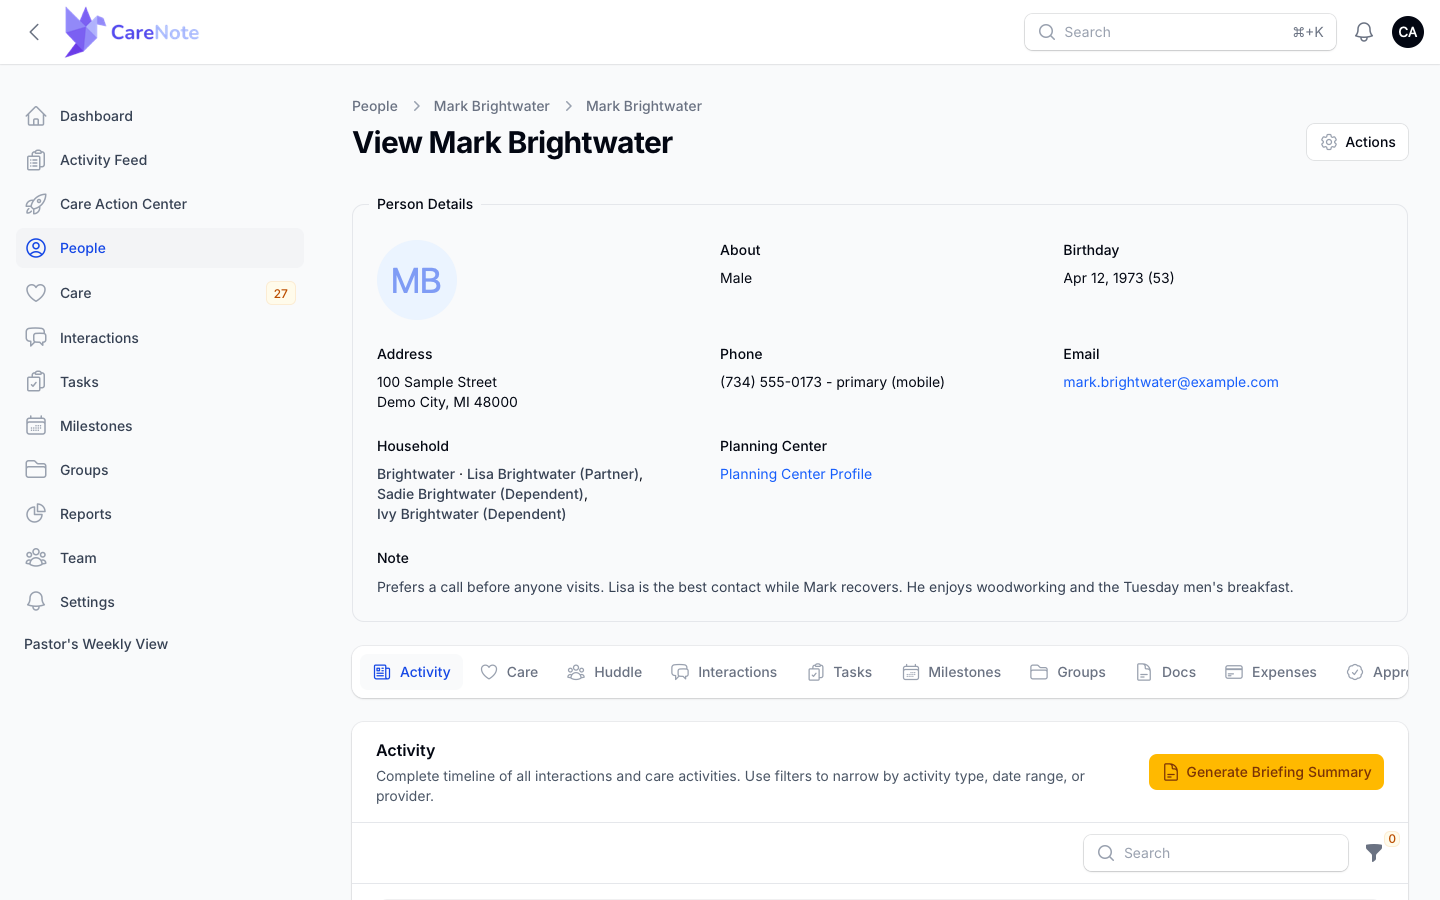Switch to the Activity tab
This screenshot has width=1440, height=900.
pos(412,672)
